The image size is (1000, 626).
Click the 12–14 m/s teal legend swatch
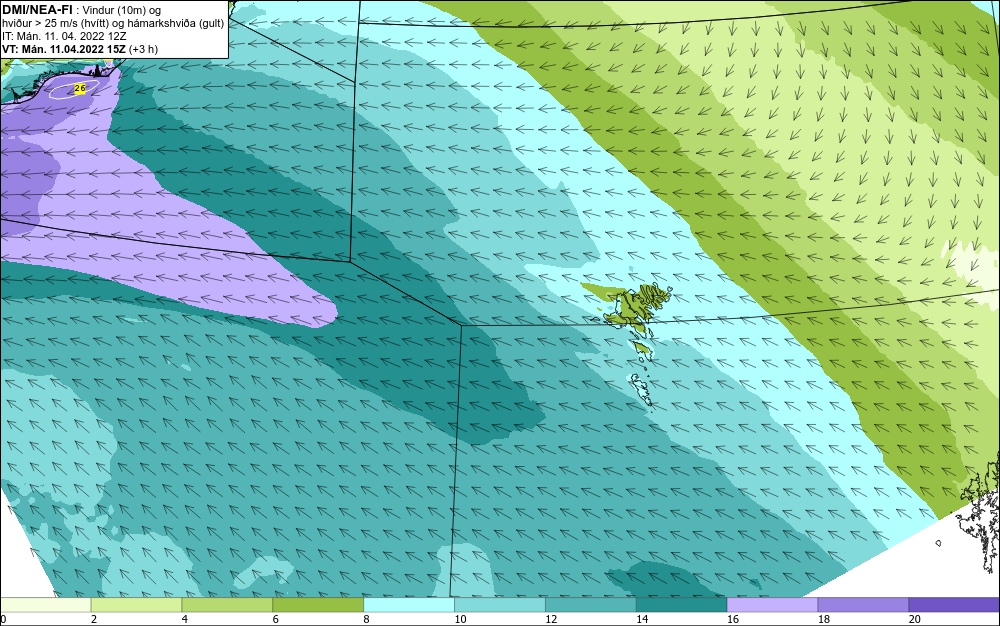(591, 604)
